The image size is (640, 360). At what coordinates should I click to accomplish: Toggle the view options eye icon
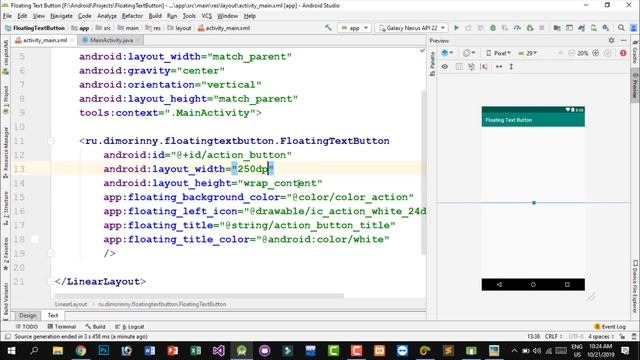pos(445,67)
